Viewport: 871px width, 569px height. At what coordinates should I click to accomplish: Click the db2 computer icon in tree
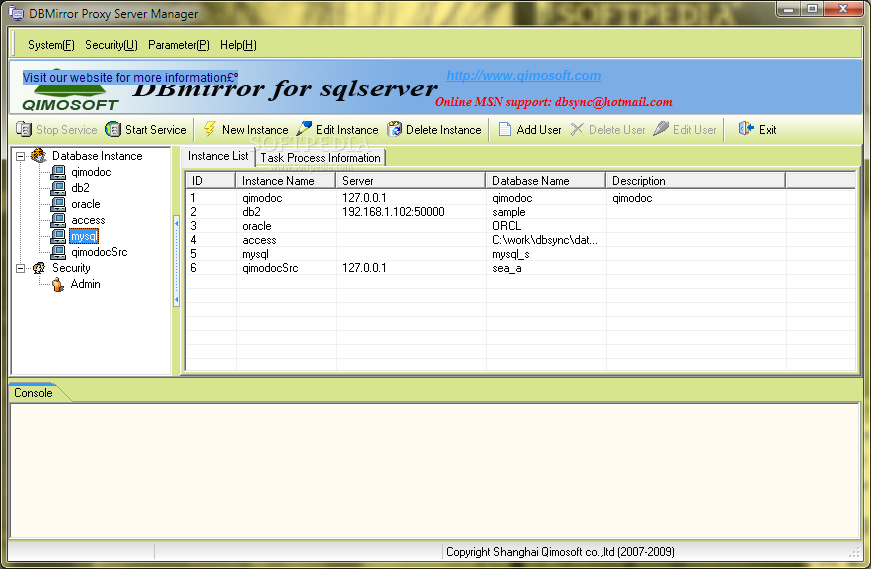coord(58,188)
